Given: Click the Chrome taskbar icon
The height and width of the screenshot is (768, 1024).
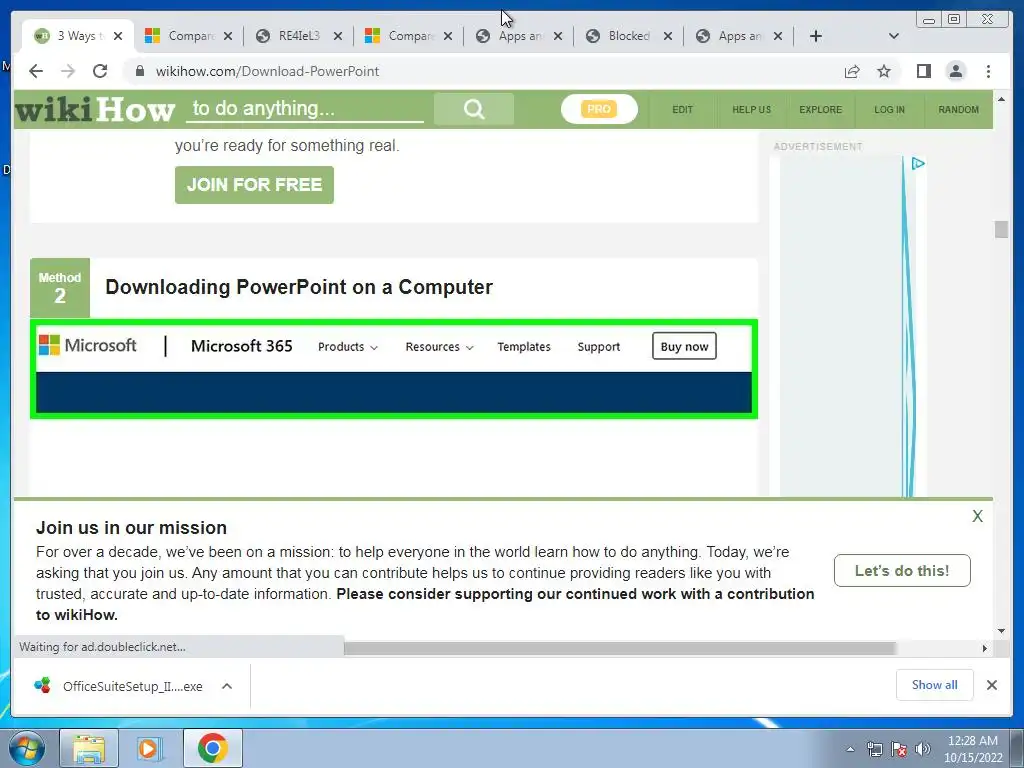Looking at the screenshot, I should coord(213,748).
